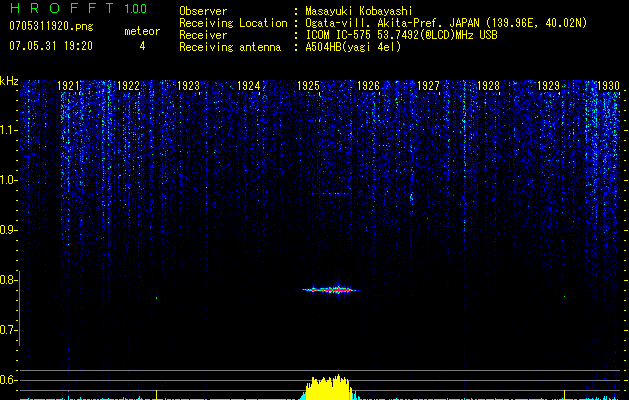629x400 pixels.
Task: Select the file name 0705311920.png
Action: [x=51, y=26]
